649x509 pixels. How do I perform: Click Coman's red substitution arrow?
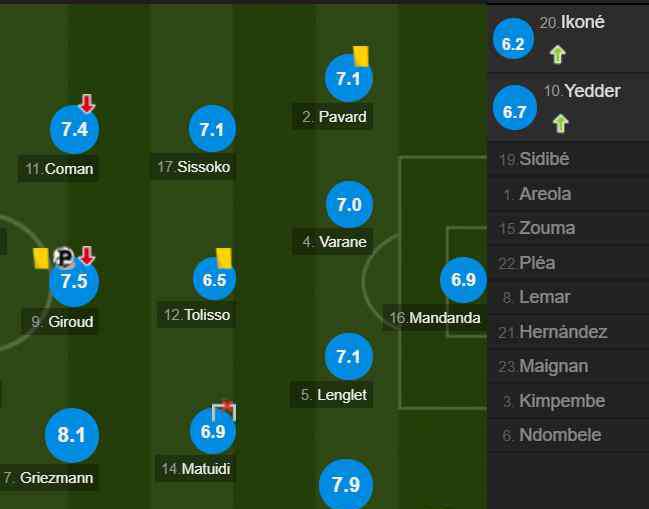coord(87,103)
